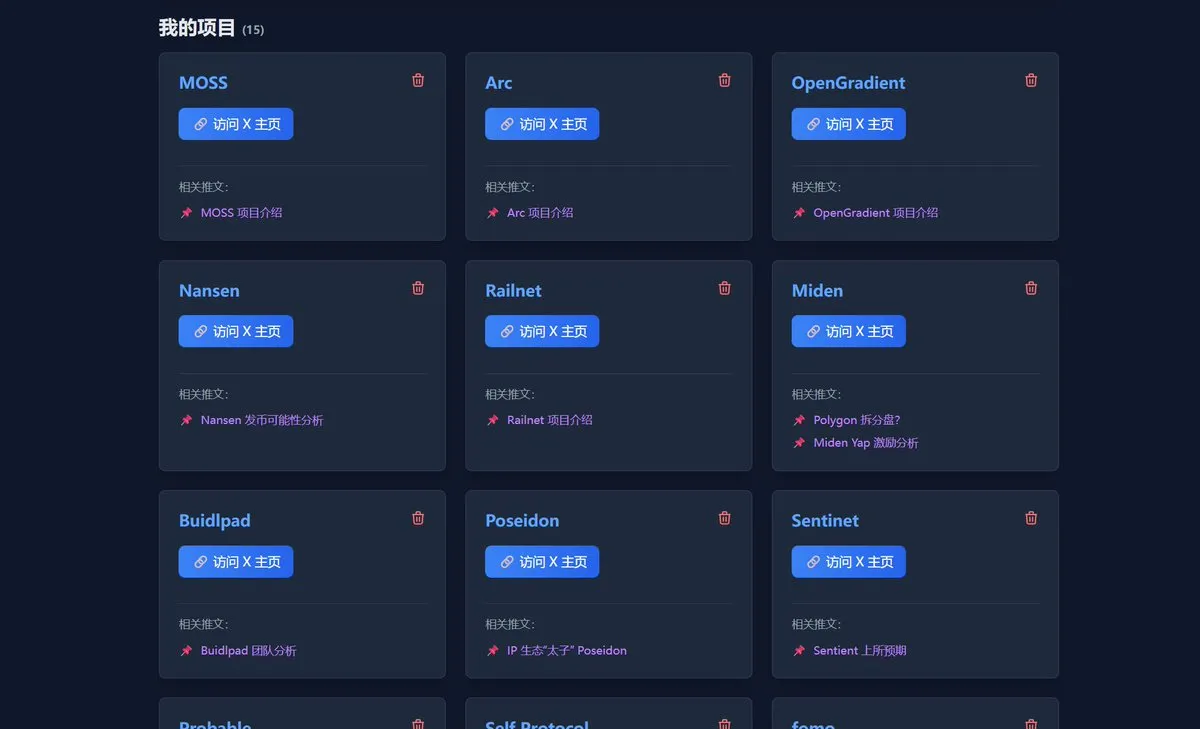Open the Sentient 上所预期 link
This screenshot has height=729, width=1200.
(x=859, y=651)
